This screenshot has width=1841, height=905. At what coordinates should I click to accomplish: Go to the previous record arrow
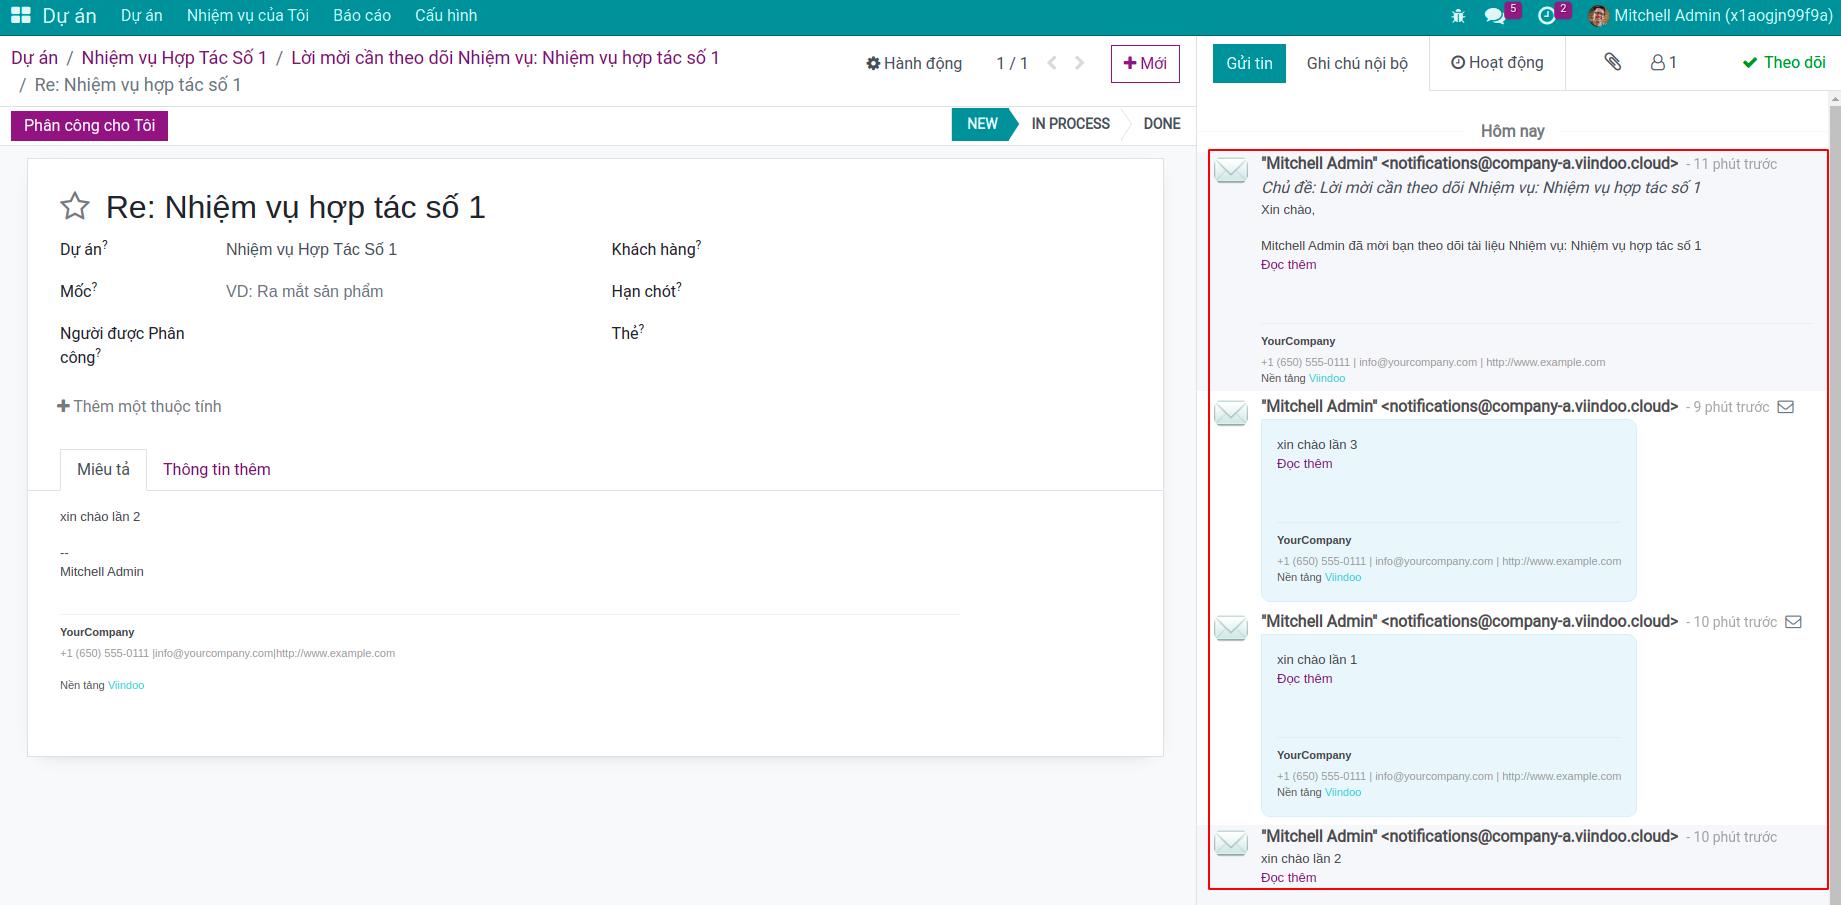click(1052, 63)
